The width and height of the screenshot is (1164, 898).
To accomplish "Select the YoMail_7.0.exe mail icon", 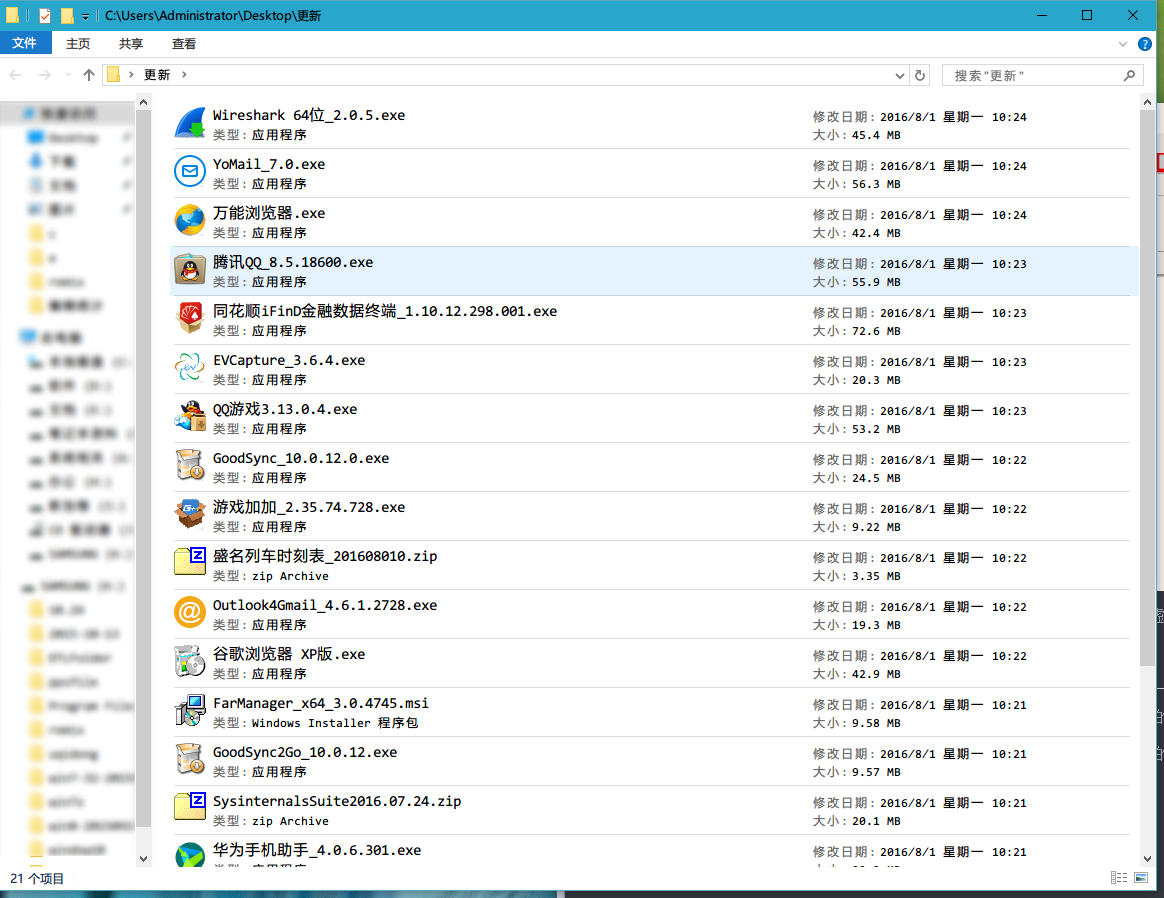I will pyautogui.click(x=190, y=173).
